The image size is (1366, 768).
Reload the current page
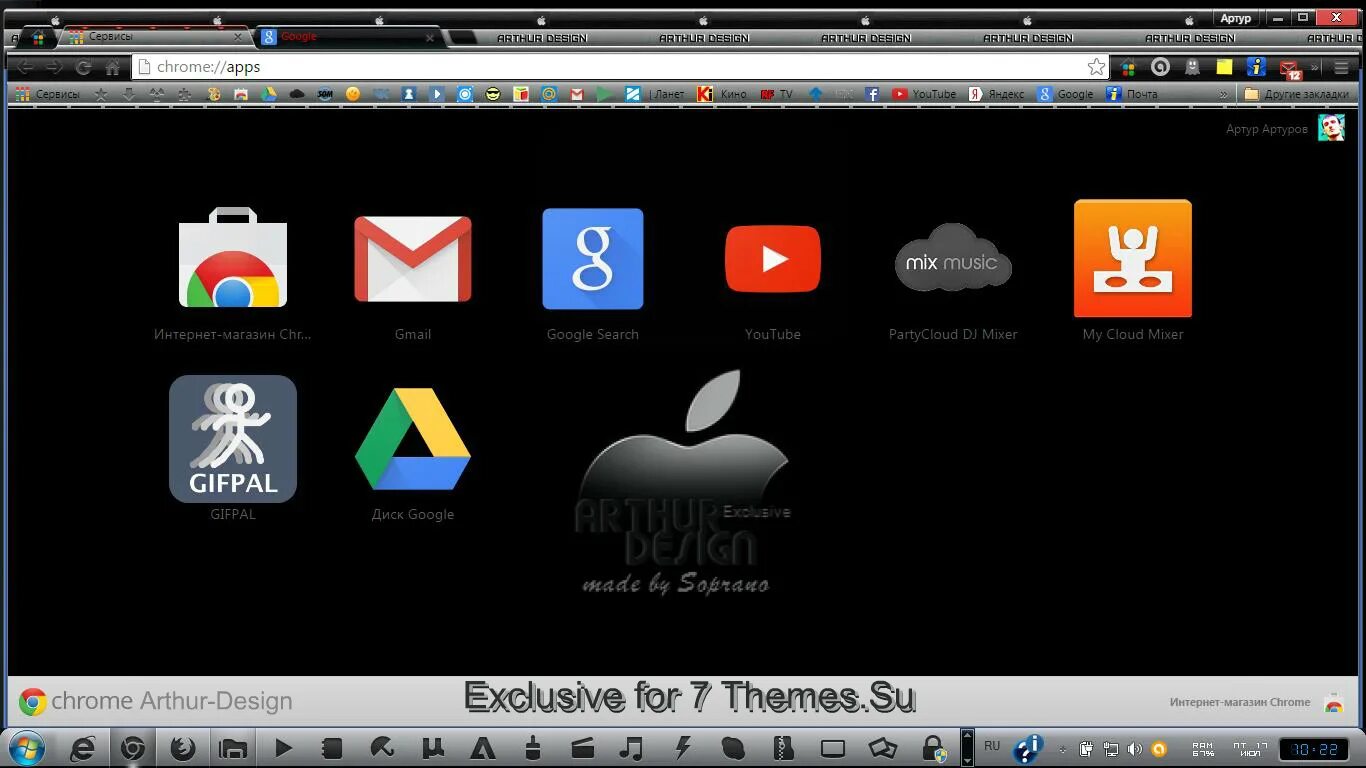84,67
